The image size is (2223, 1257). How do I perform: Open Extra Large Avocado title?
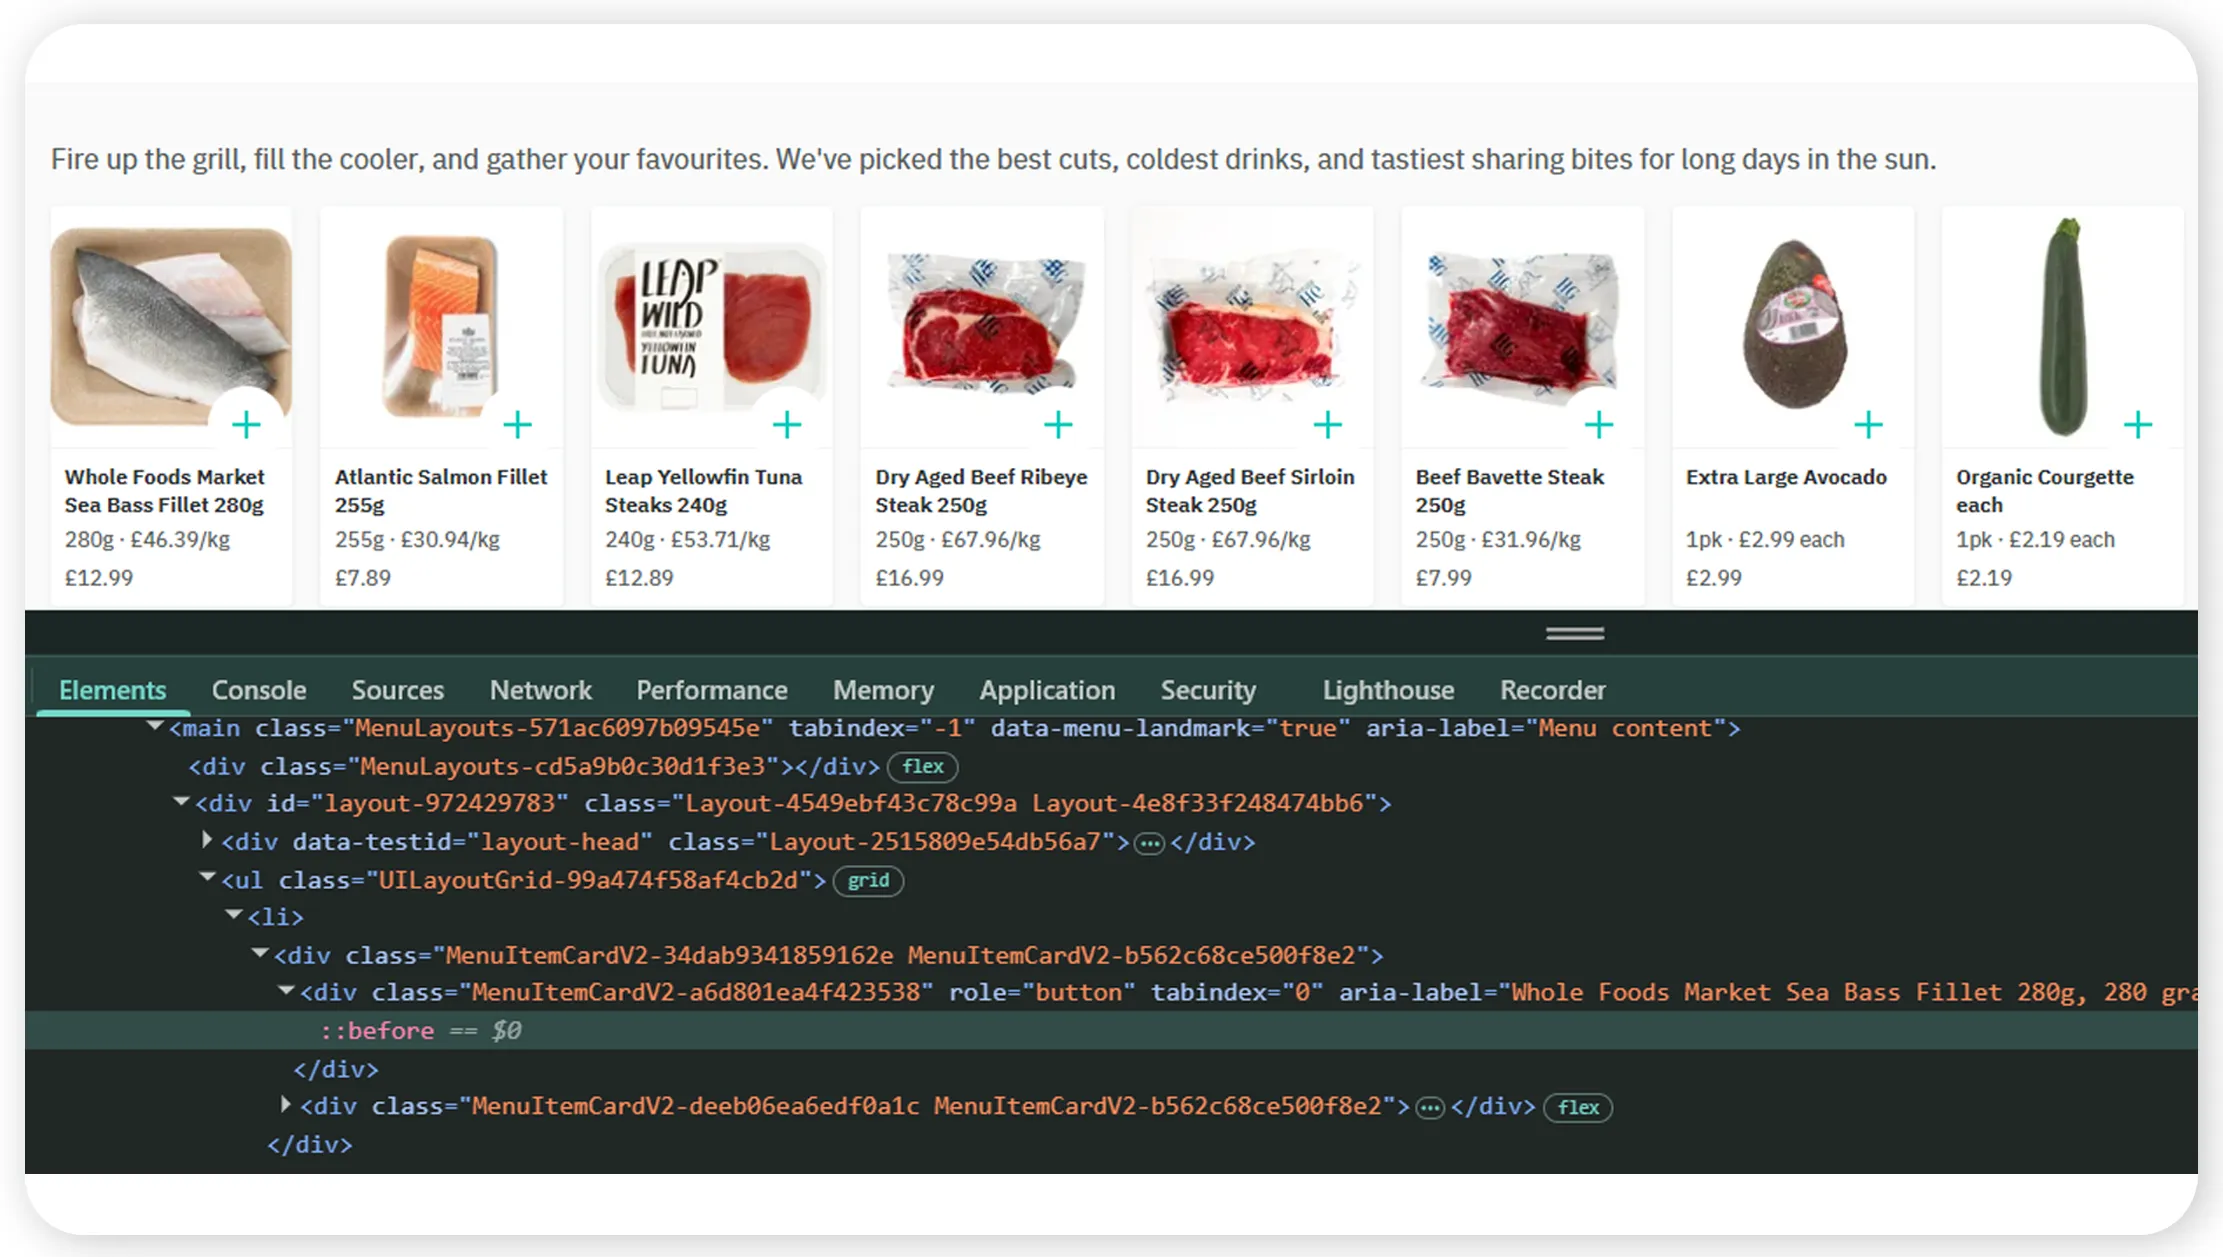pyautogui.click(x=1786, y=478)
